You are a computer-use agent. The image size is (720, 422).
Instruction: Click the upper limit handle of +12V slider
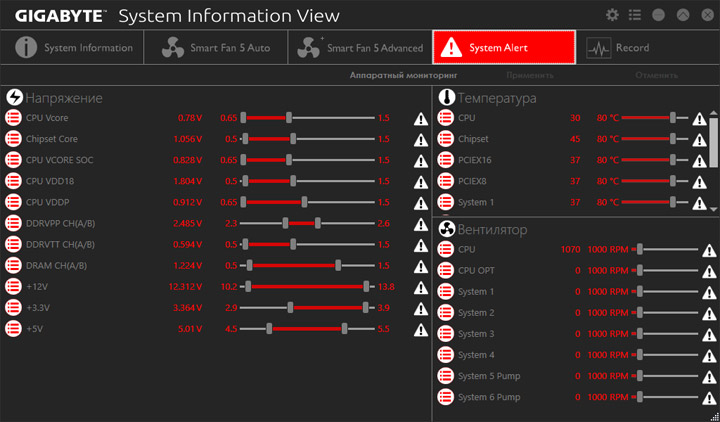[x=366, y=287]
